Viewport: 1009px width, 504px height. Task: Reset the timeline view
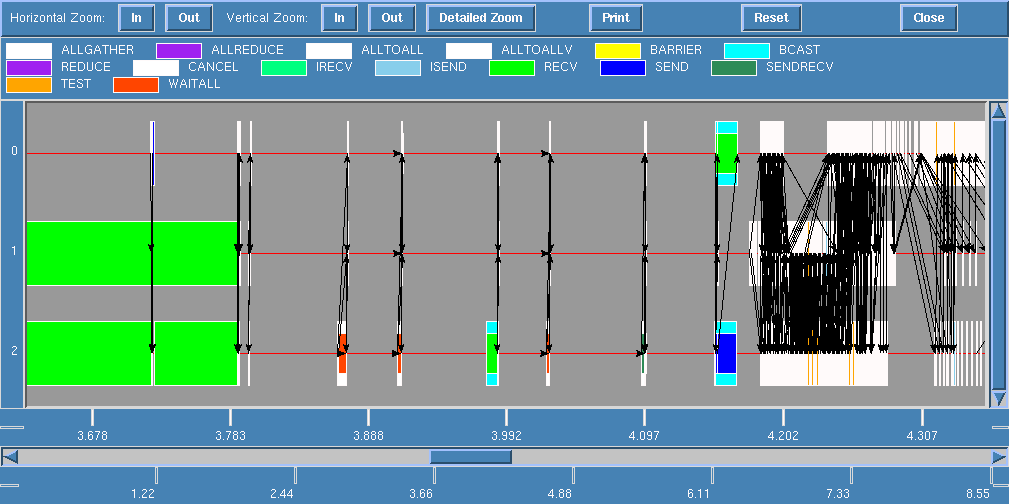771,18
